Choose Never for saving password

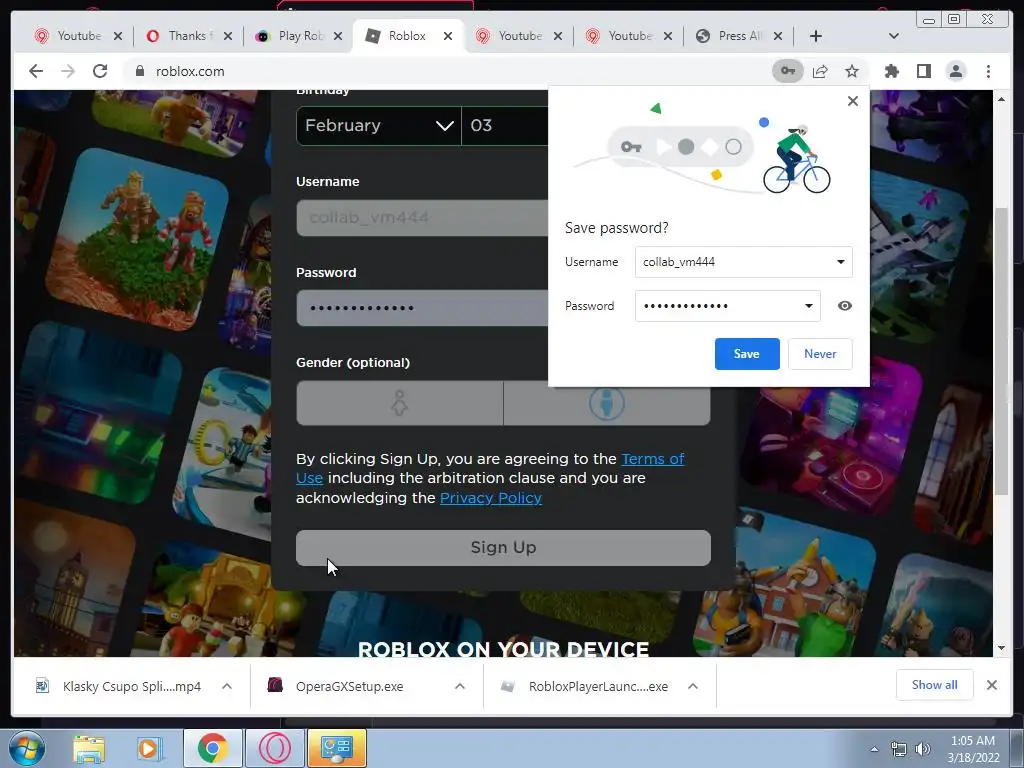pos(820,354)
